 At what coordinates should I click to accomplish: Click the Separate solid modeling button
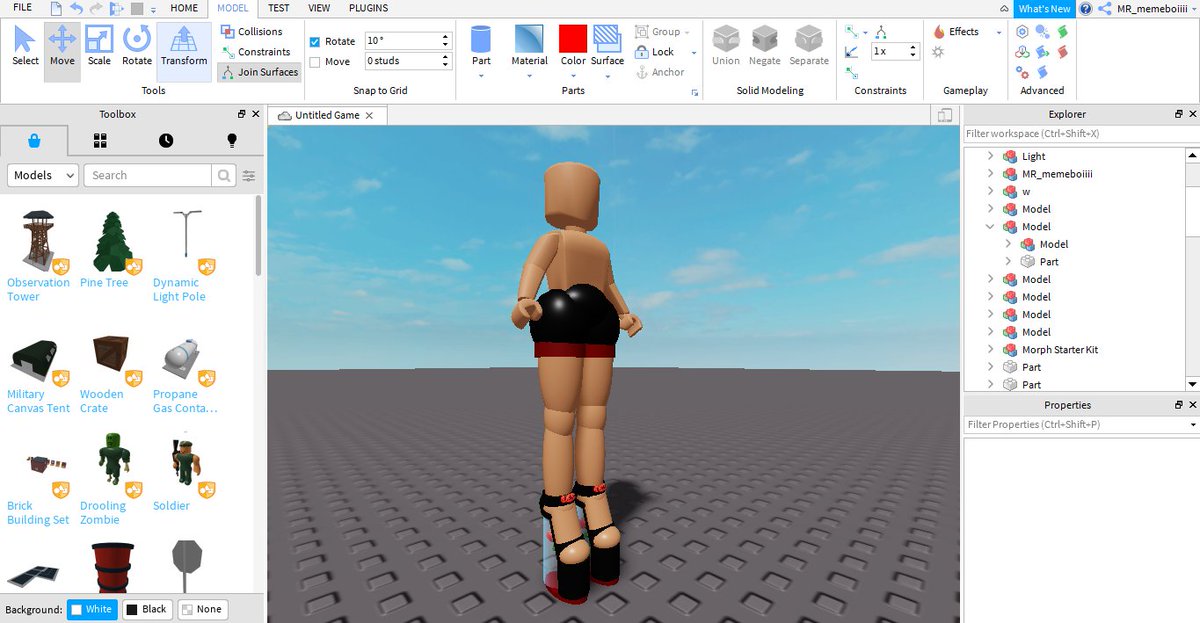click(x=809, y=46)
